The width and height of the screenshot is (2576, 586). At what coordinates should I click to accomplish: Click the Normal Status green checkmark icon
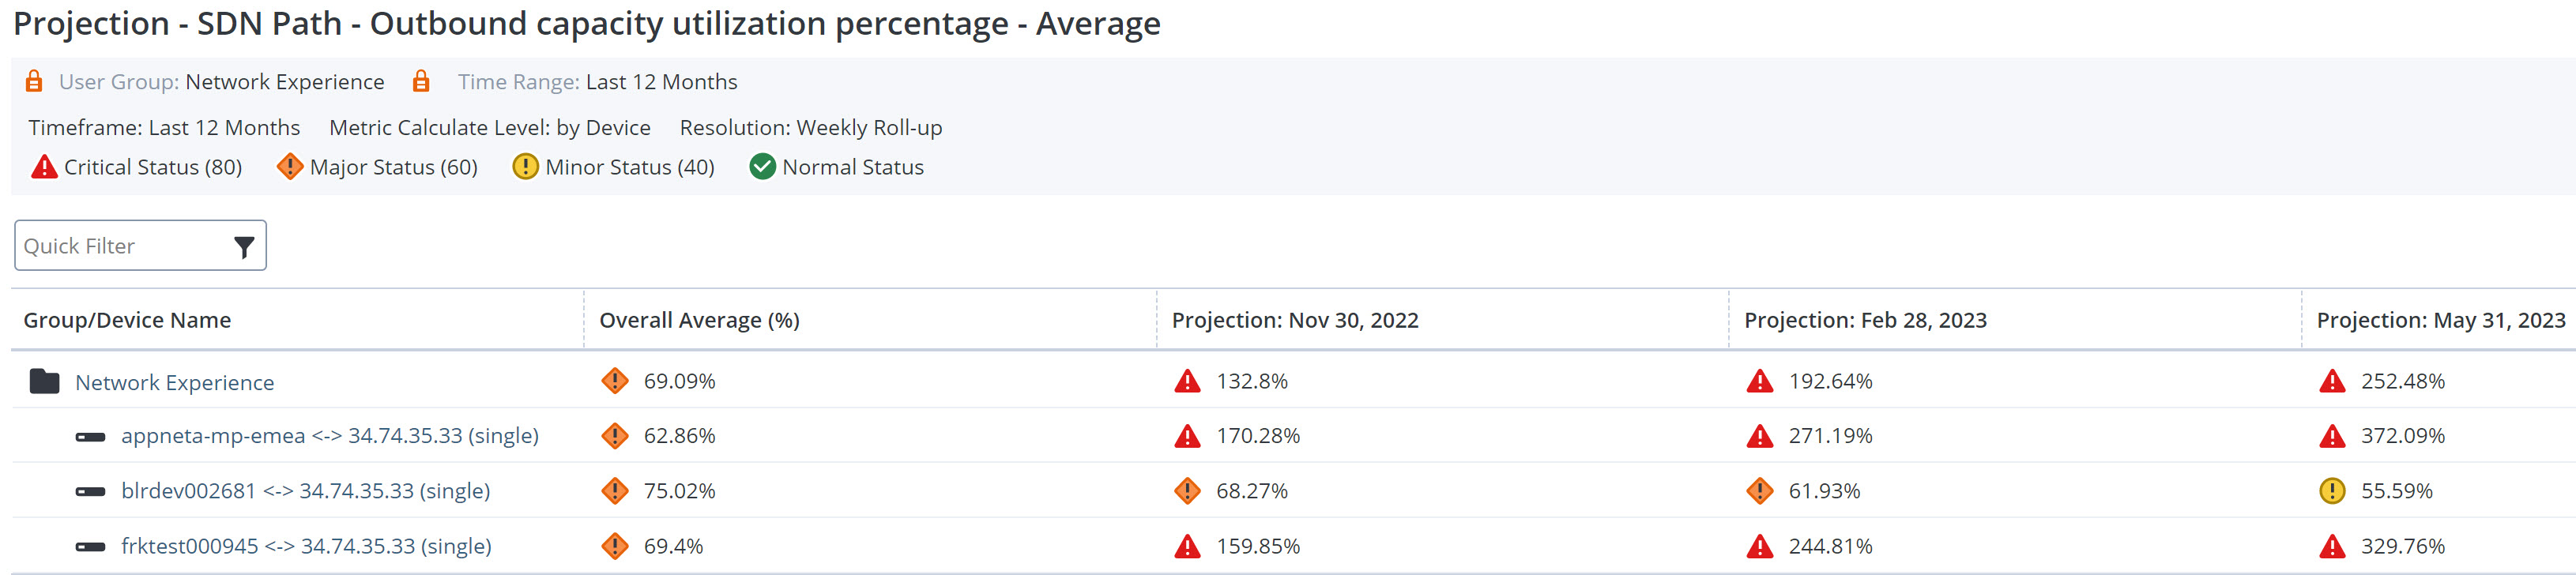coord(762,166)
